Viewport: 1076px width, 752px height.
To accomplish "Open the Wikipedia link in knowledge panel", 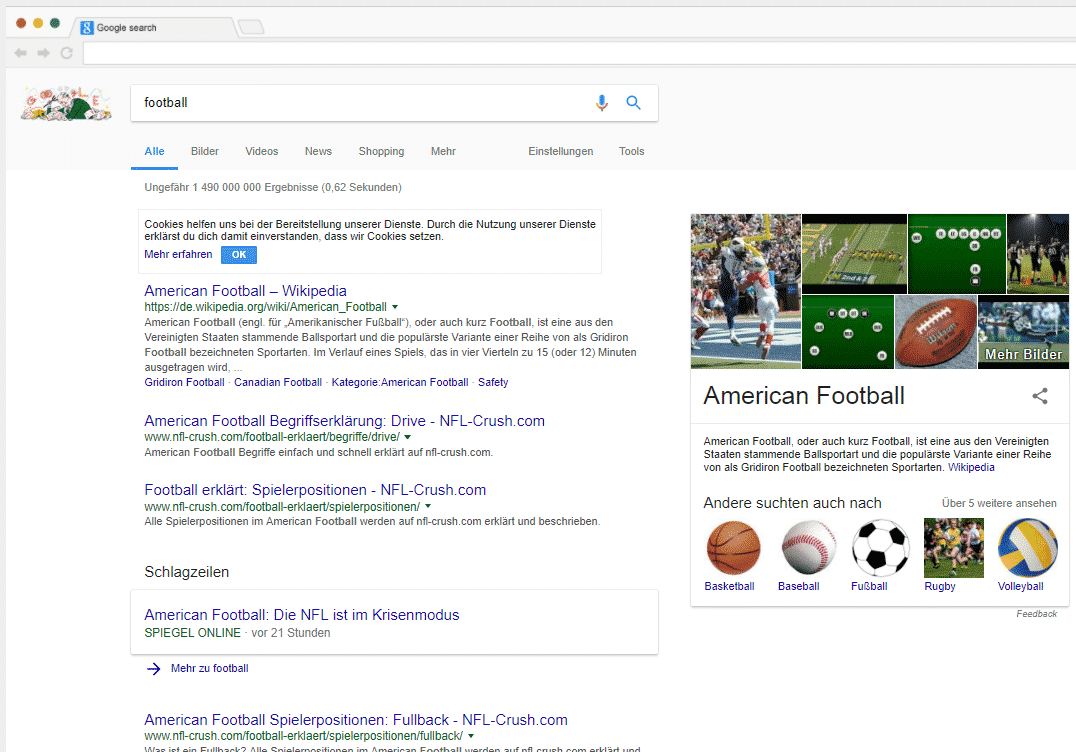I will (971, 467).
